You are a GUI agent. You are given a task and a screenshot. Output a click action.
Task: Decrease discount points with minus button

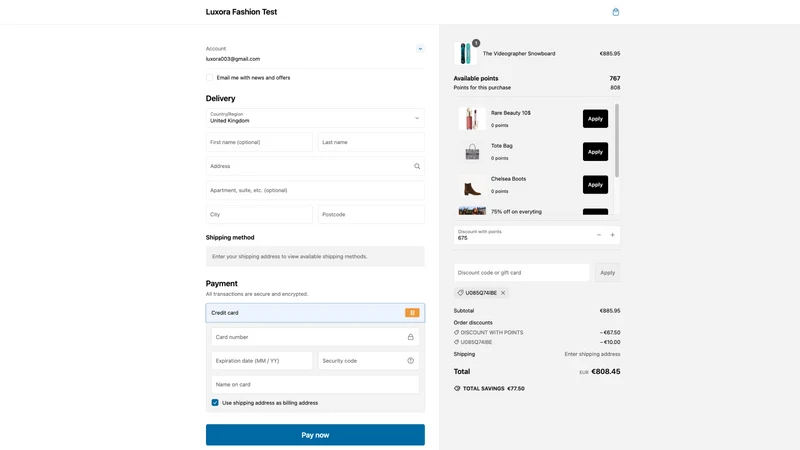[x=598, y=235]
